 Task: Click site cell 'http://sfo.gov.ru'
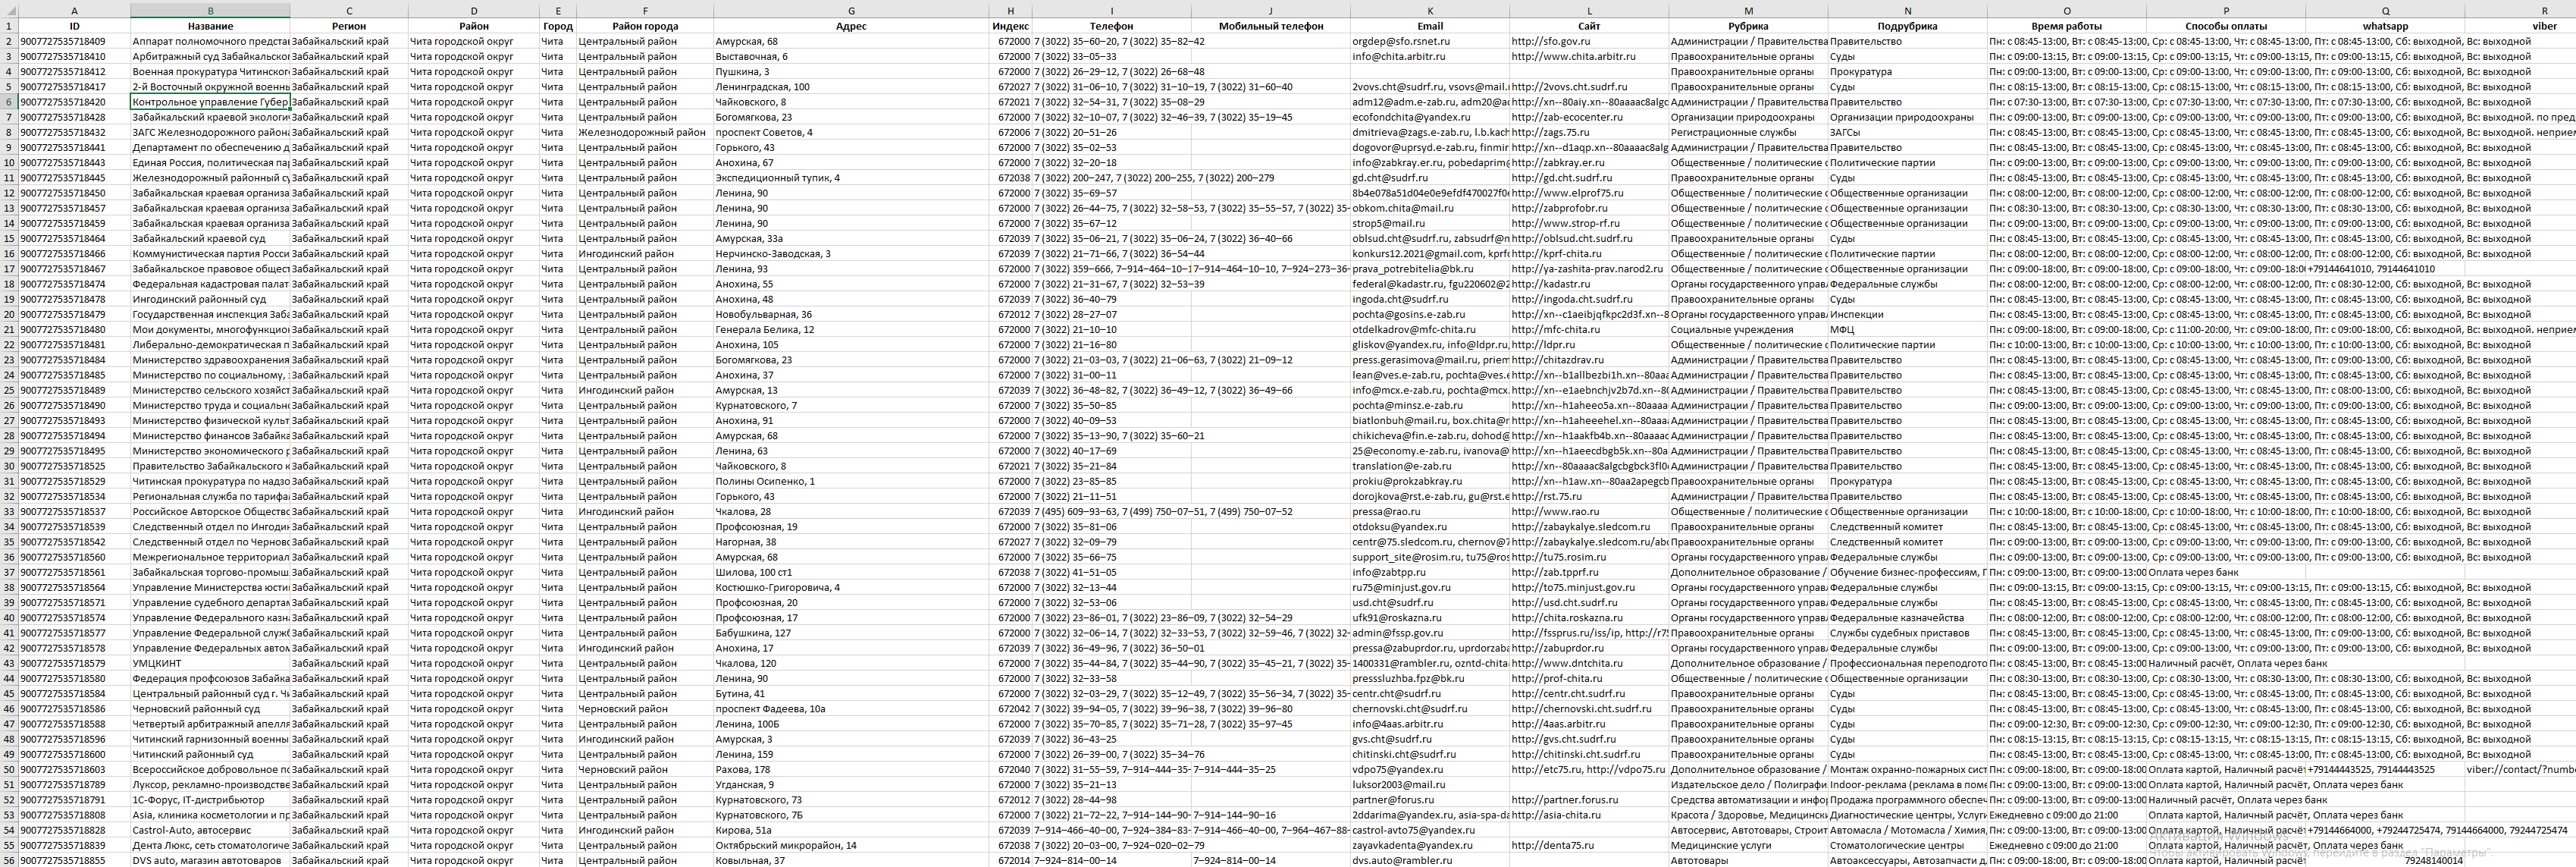[x=1589, y=42]
